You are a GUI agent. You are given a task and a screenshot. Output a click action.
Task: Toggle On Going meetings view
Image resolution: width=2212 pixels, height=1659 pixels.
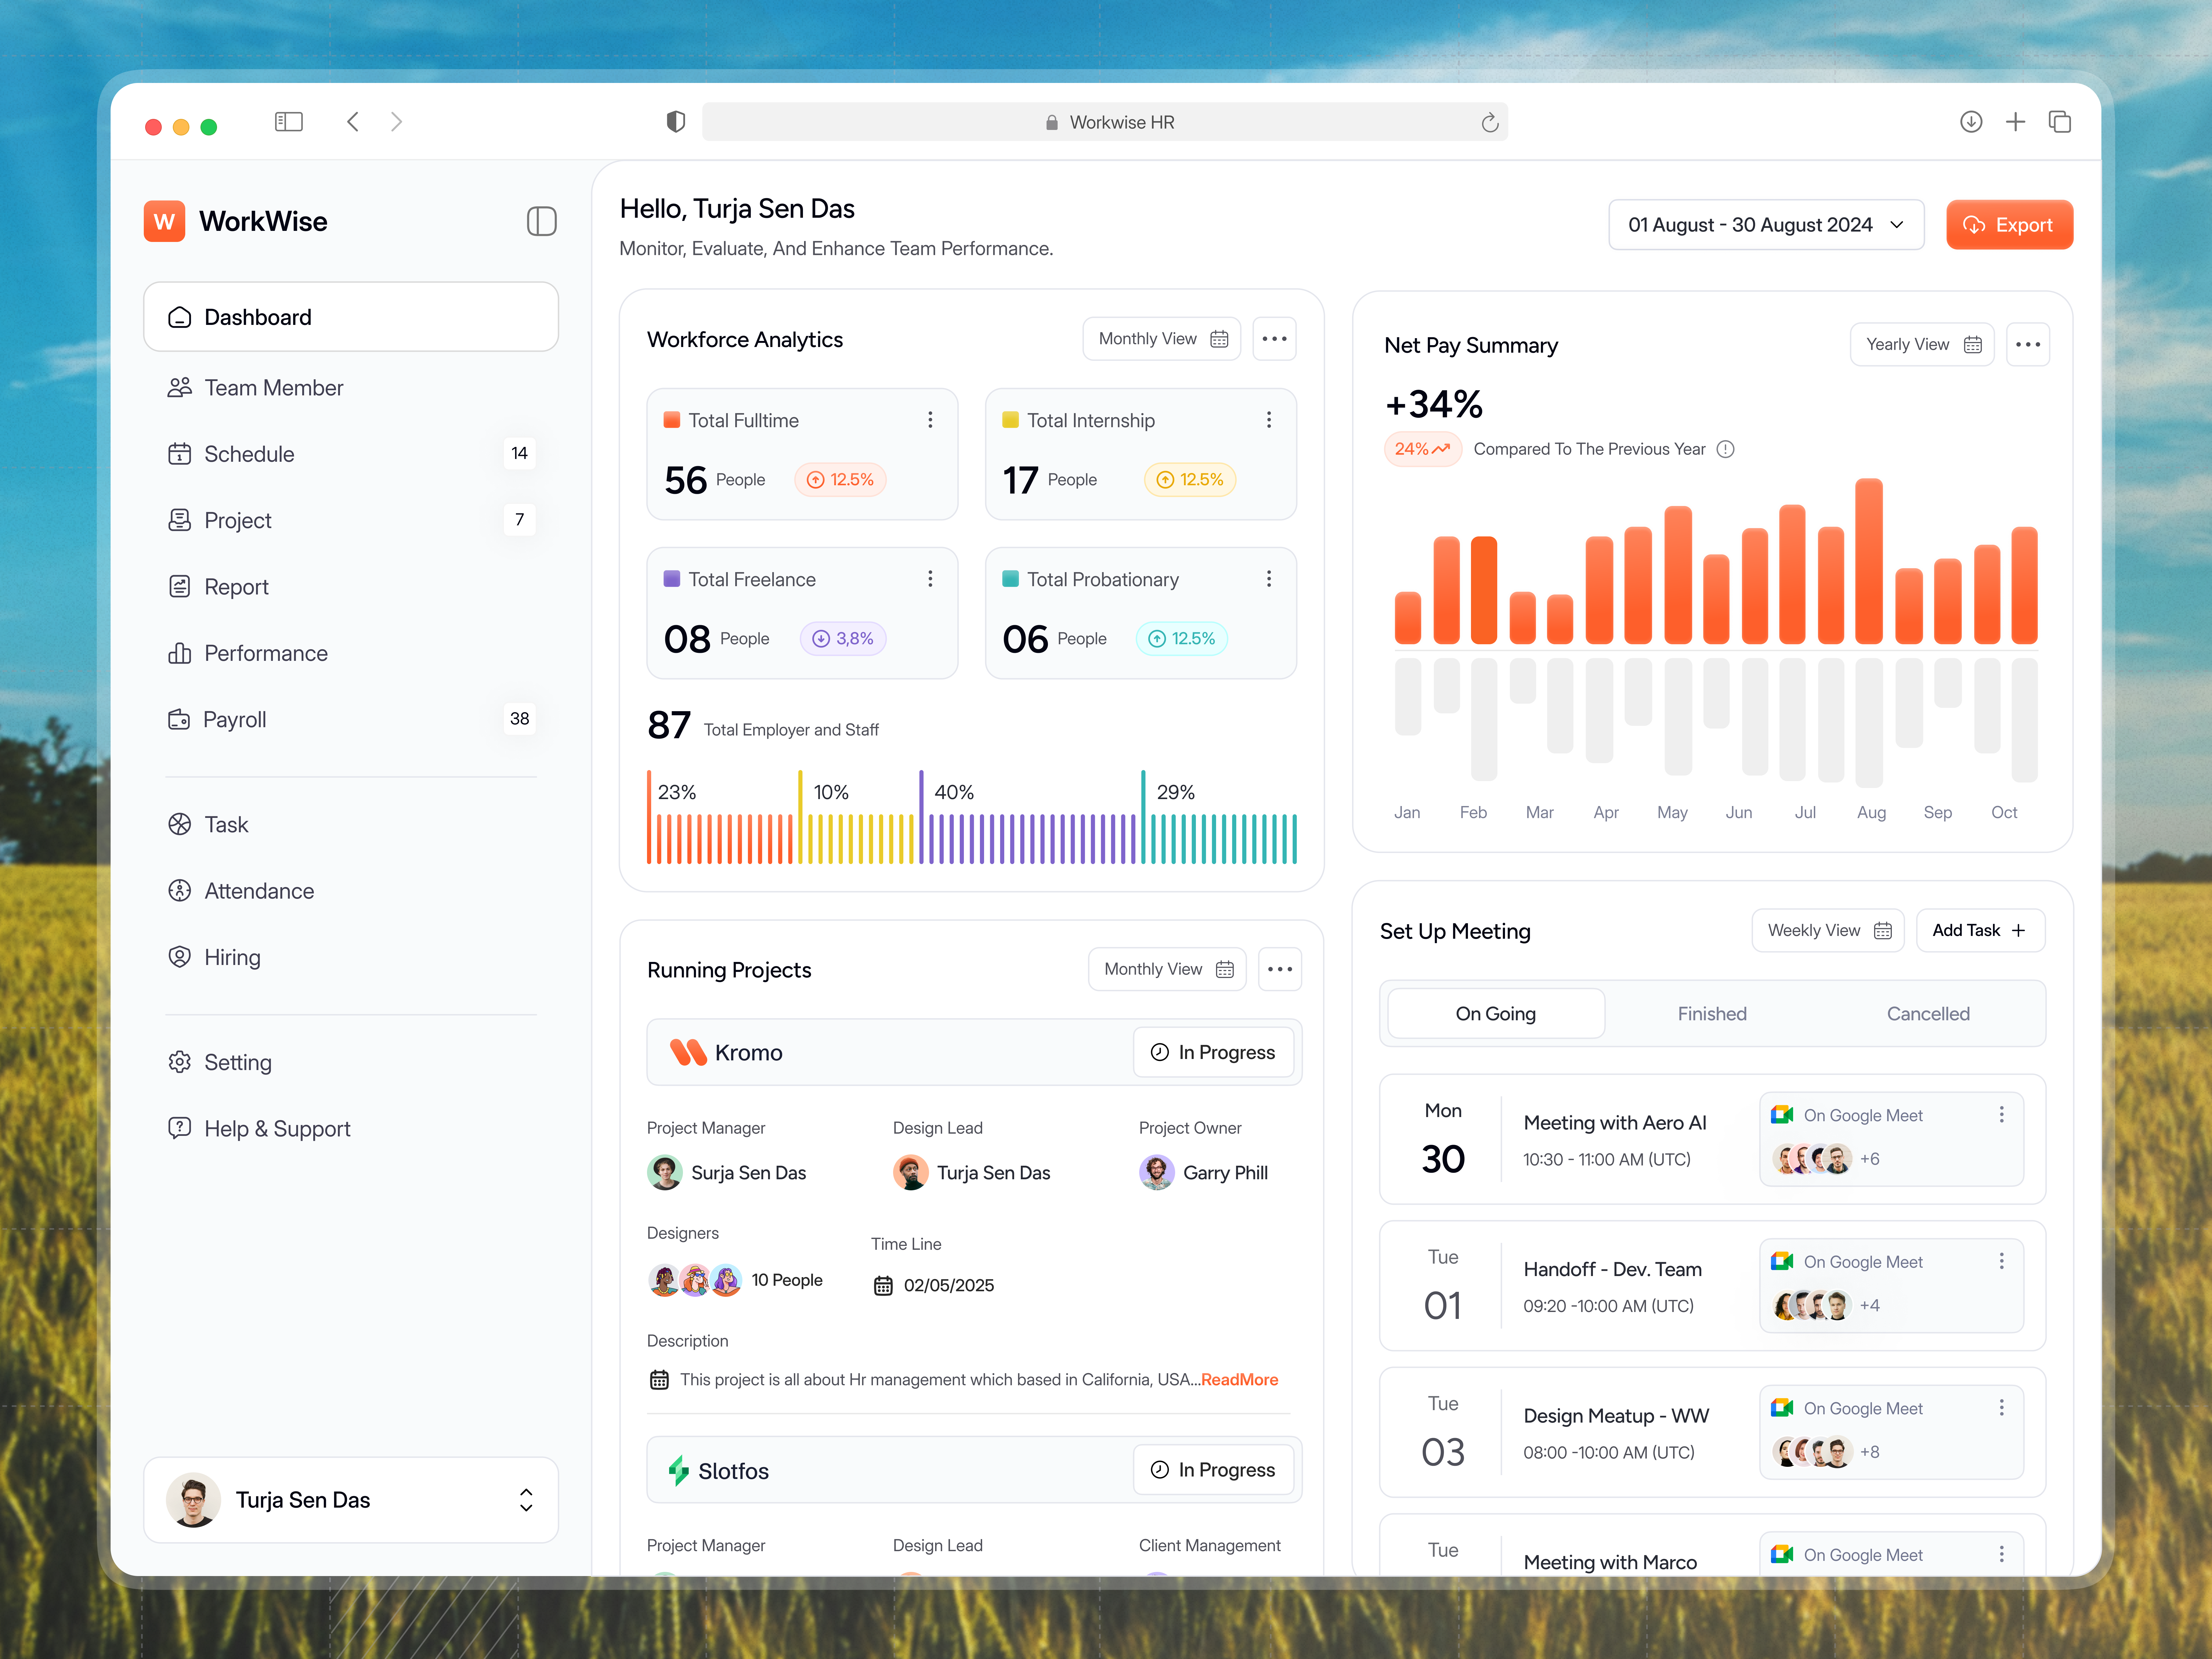[1495, 1013]
